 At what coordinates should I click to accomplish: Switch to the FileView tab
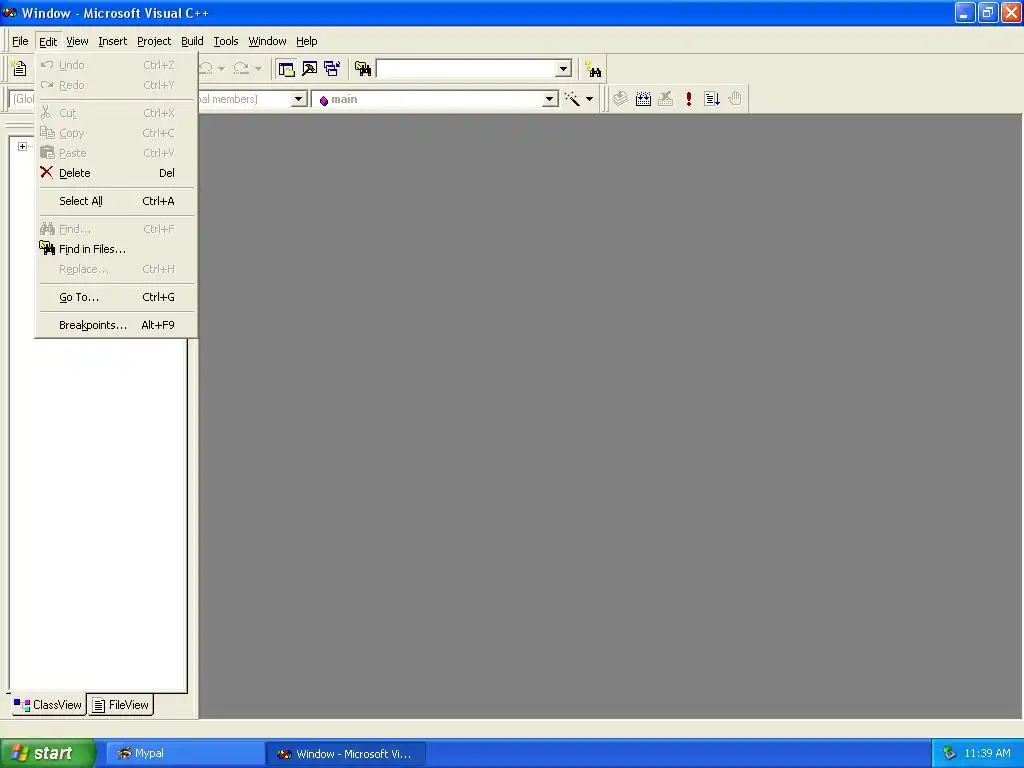[121, 705]
